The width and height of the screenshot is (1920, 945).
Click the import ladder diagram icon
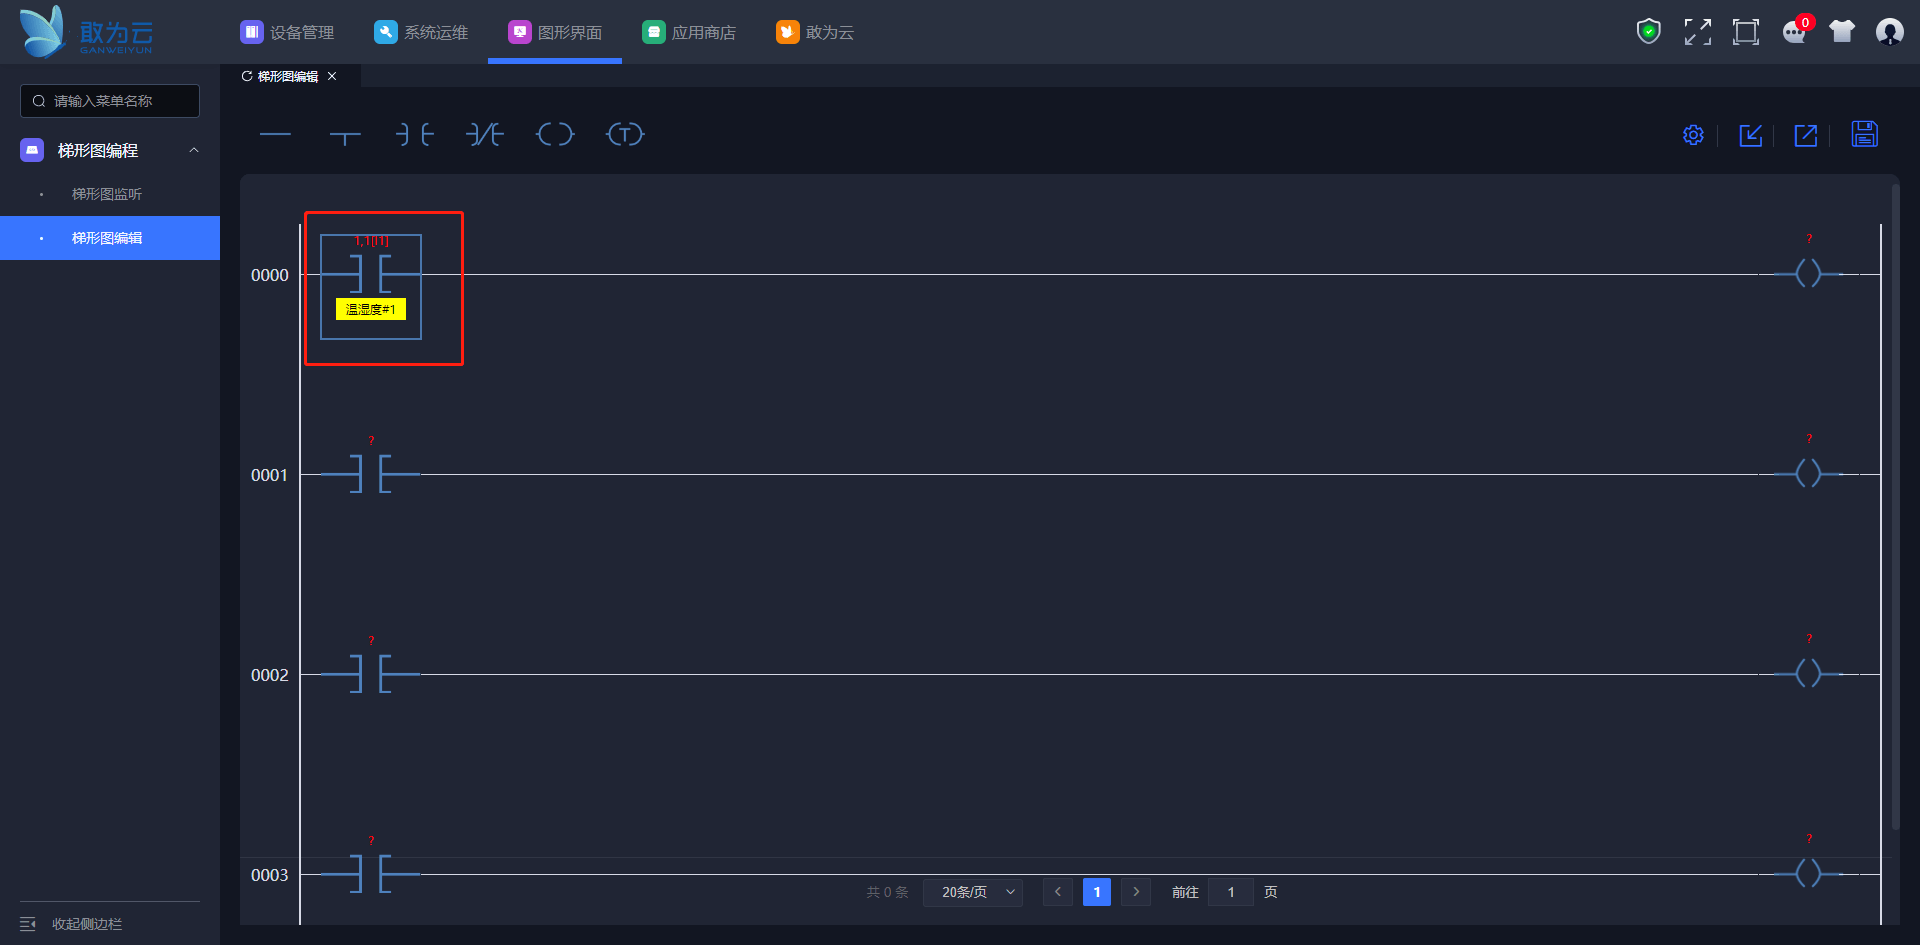pos(1750,135)
